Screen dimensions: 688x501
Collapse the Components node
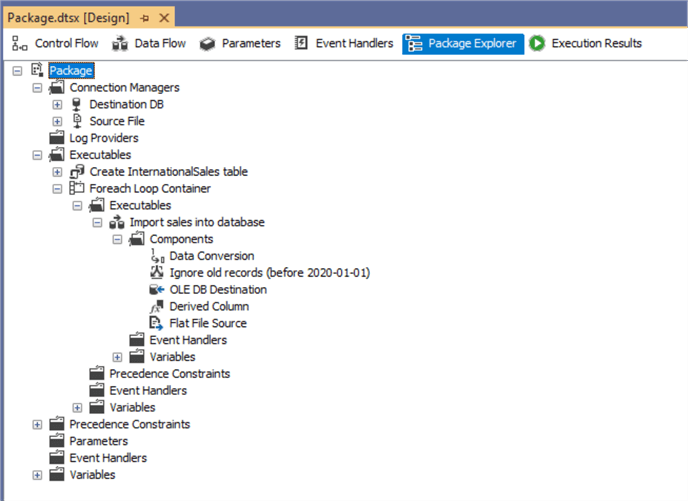[117, 239]
